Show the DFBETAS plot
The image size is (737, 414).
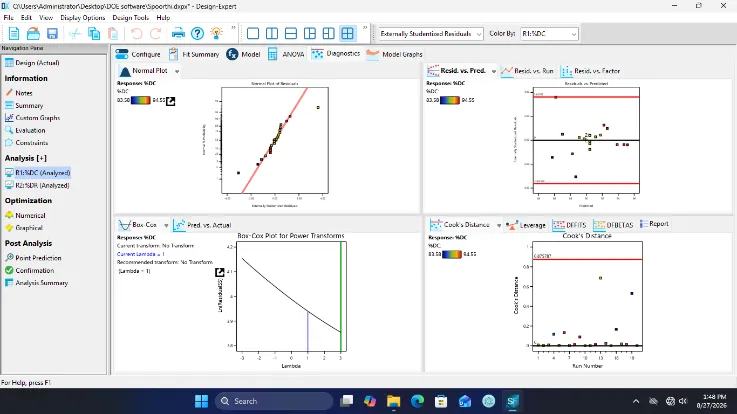(613, 225)
